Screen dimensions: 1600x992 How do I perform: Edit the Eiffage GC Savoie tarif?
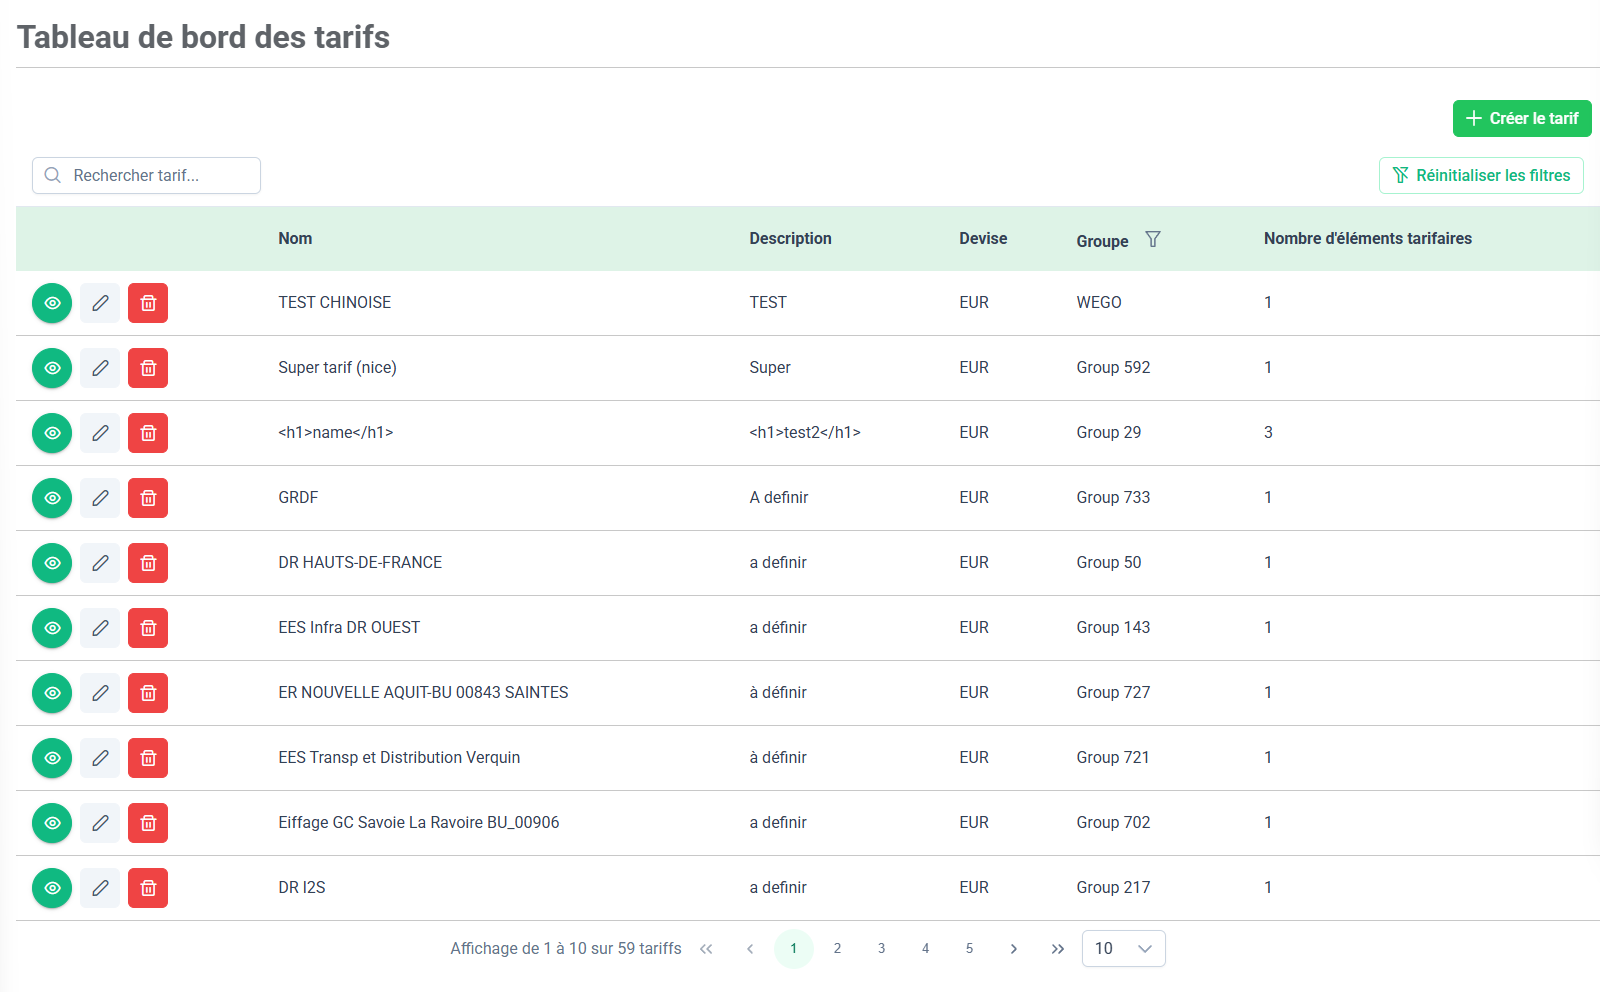(100, 823)
